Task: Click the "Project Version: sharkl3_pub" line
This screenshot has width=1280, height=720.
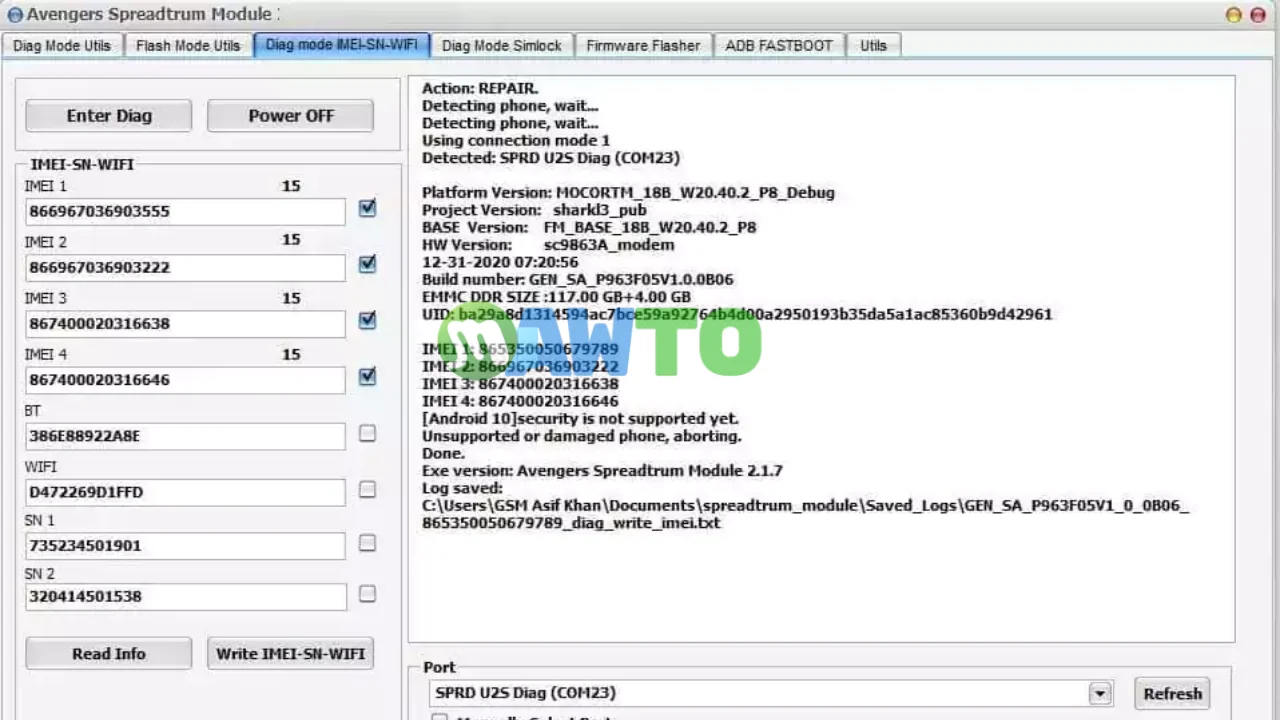Action: [x=534, y=210]
